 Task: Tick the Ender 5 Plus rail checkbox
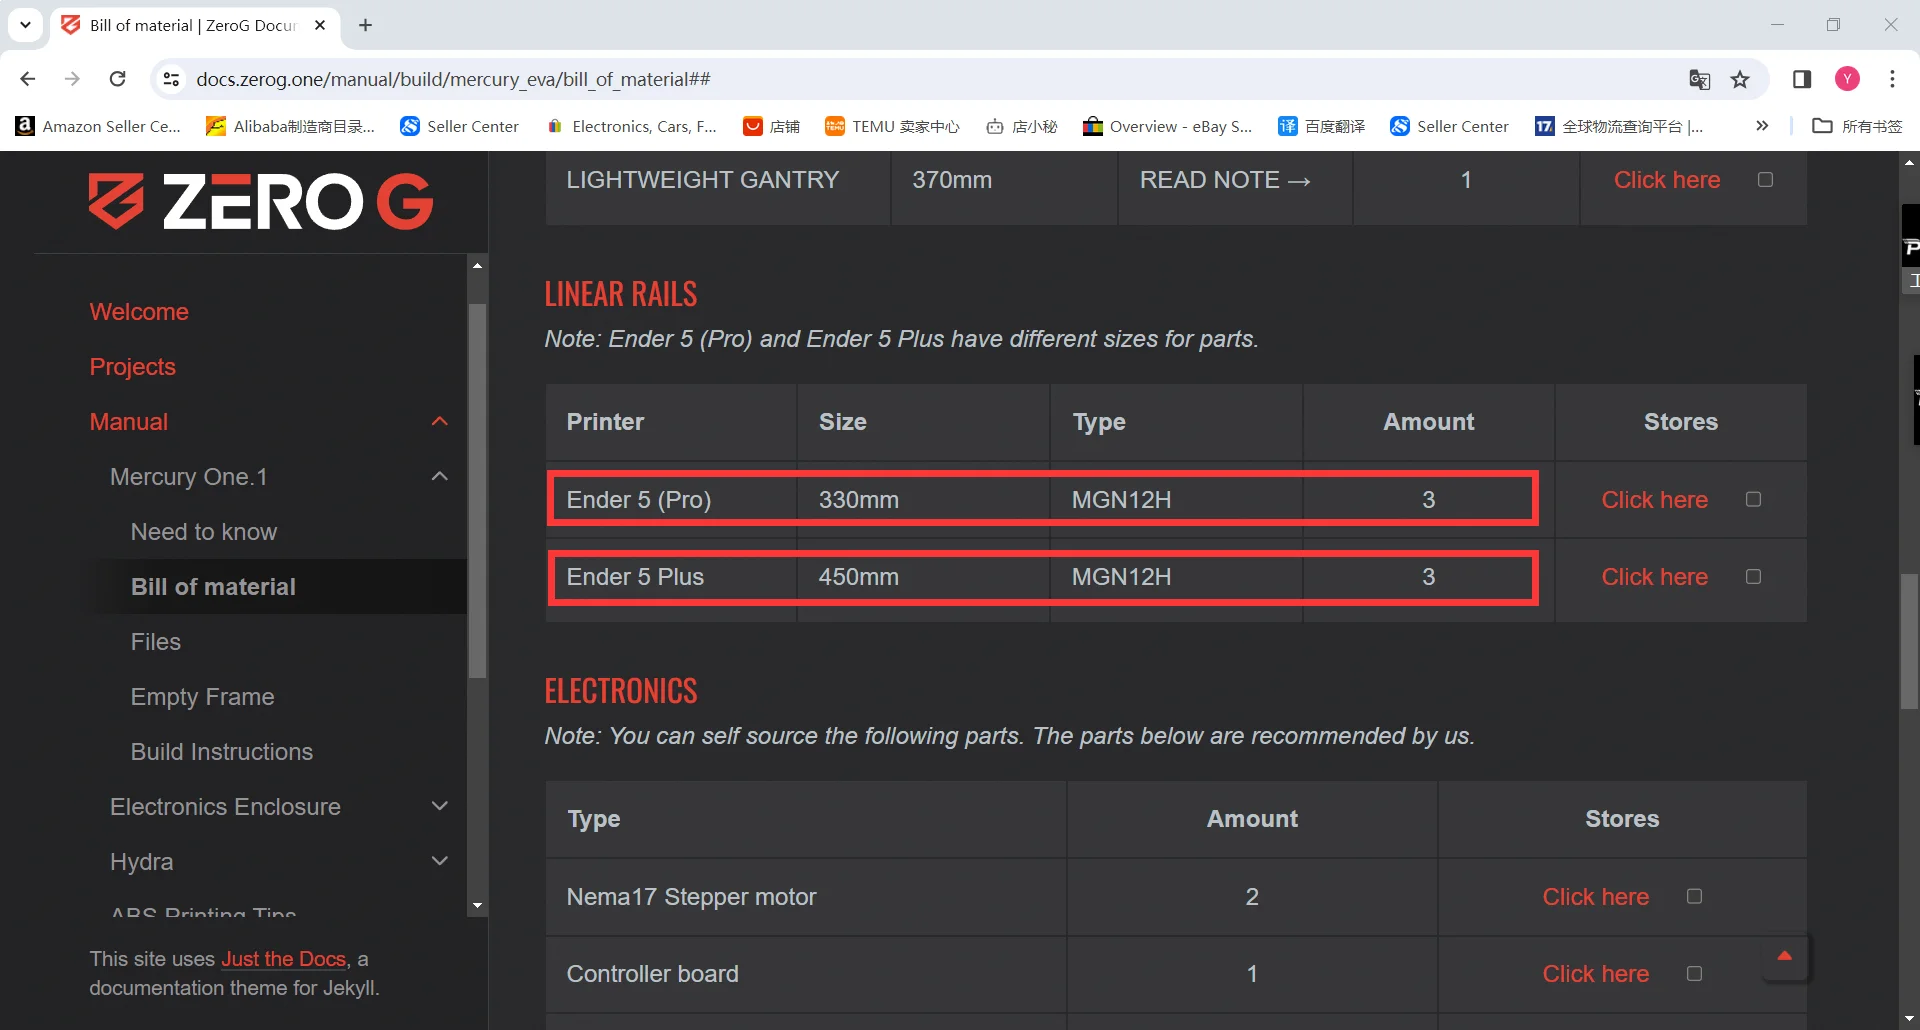(x=1754, y=576)
